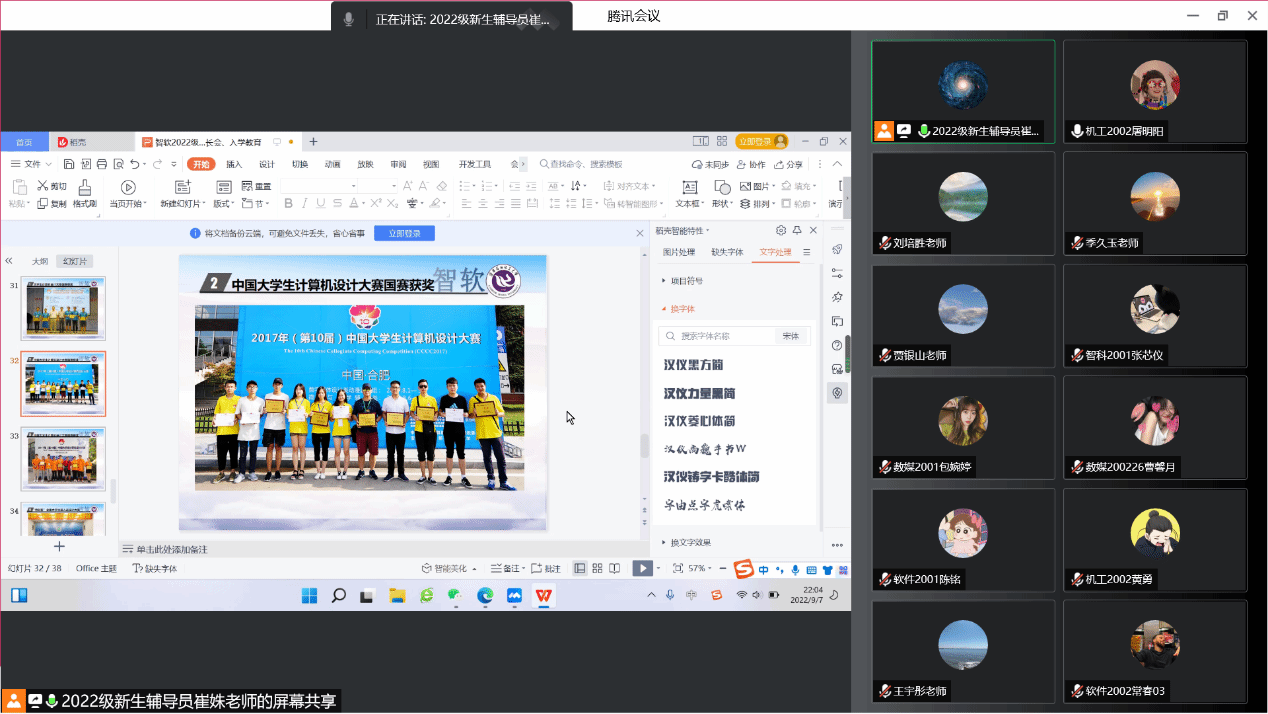Open the 新建幻灯片 dropdown
Viewport: 1268px width, 714px height.
tap(183, 204)
